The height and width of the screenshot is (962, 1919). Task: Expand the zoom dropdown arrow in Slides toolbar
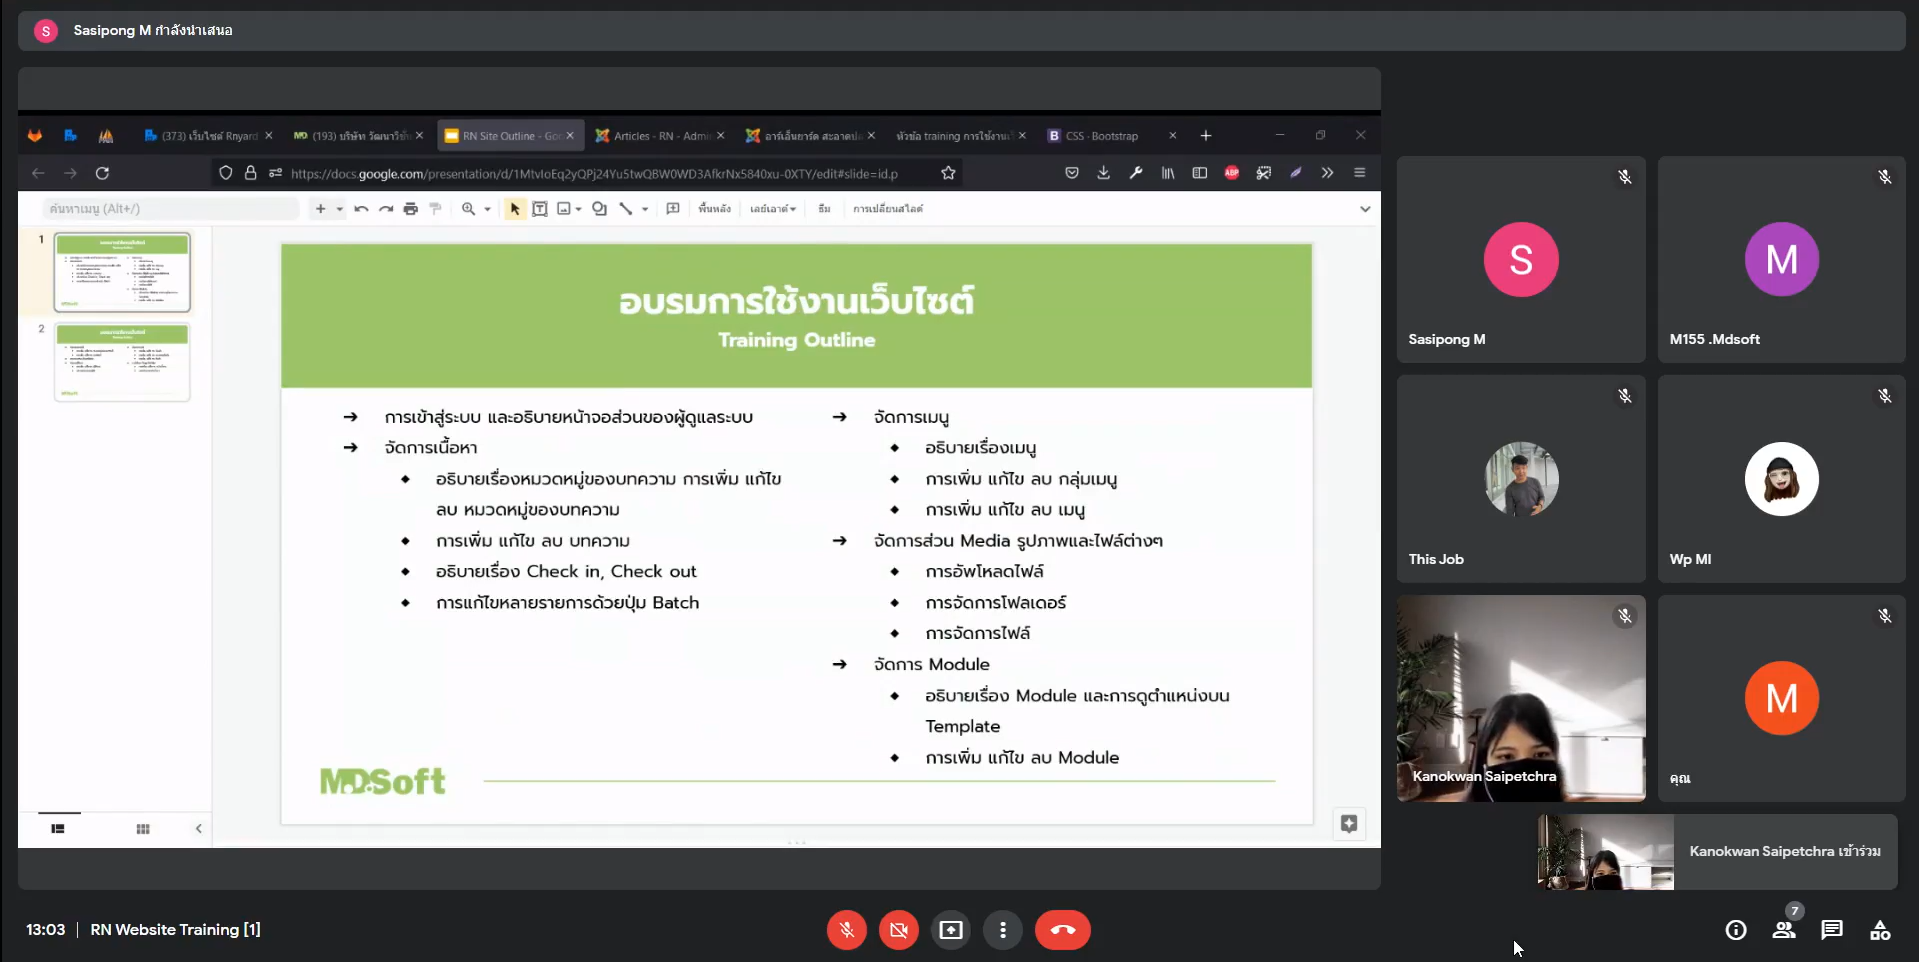[x=488, y=209]
